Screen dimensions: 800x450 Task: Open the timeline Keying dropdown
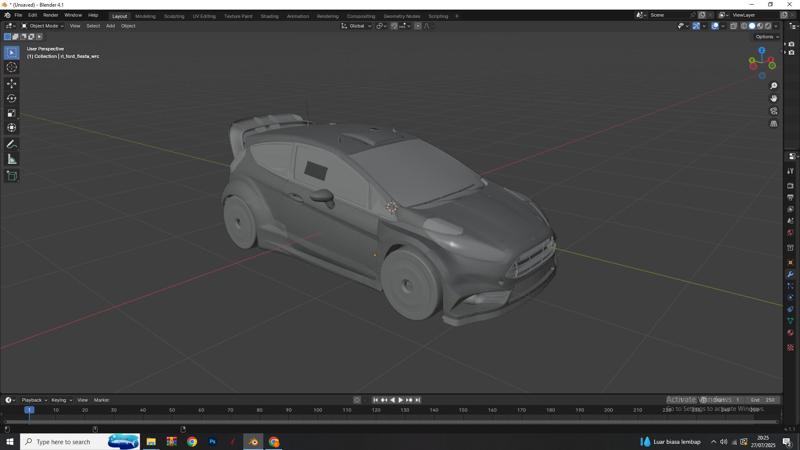click(x=61, y=400)
